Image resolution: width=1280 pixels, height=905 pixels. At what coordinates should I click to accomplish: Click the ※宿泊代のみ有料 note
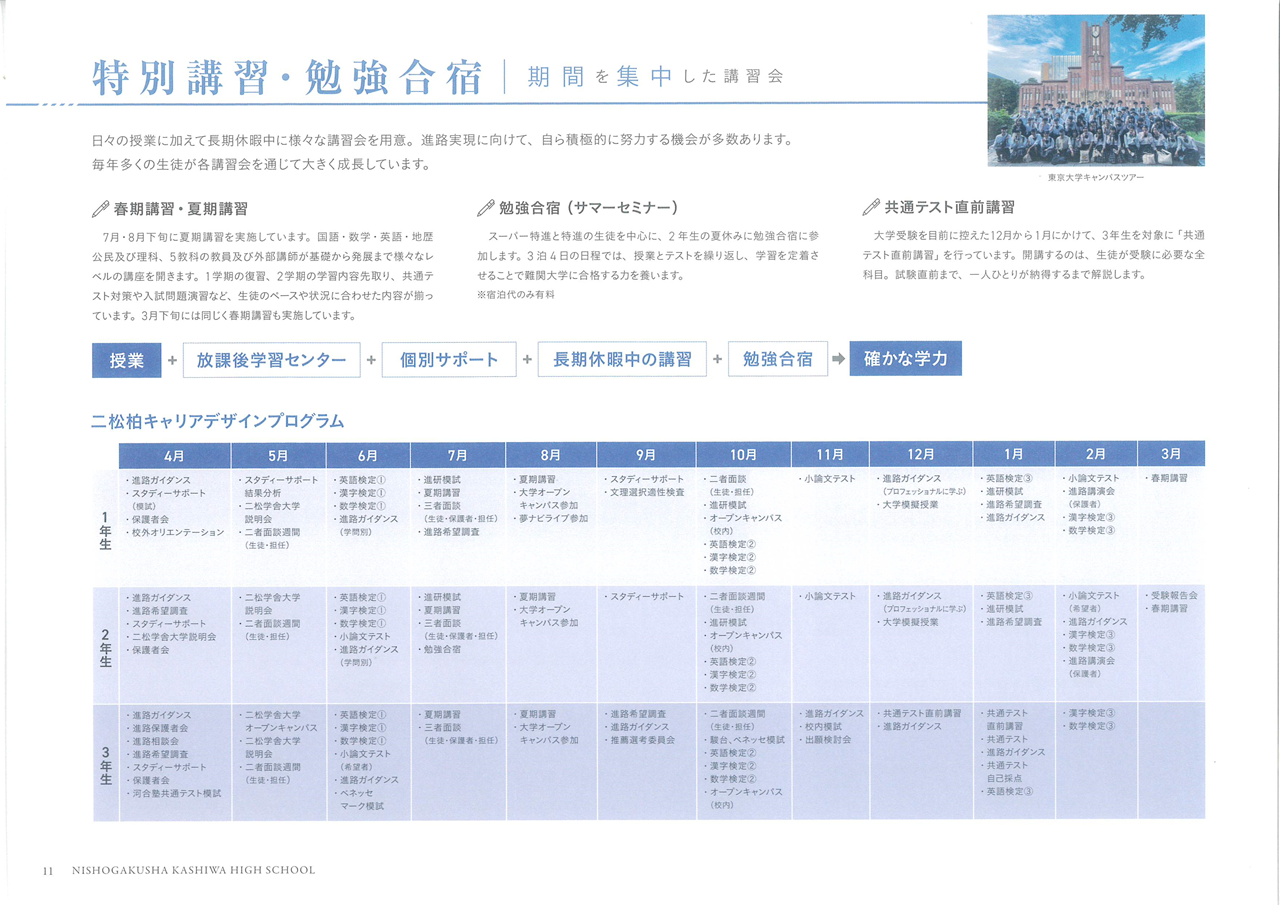pos(516,295)
